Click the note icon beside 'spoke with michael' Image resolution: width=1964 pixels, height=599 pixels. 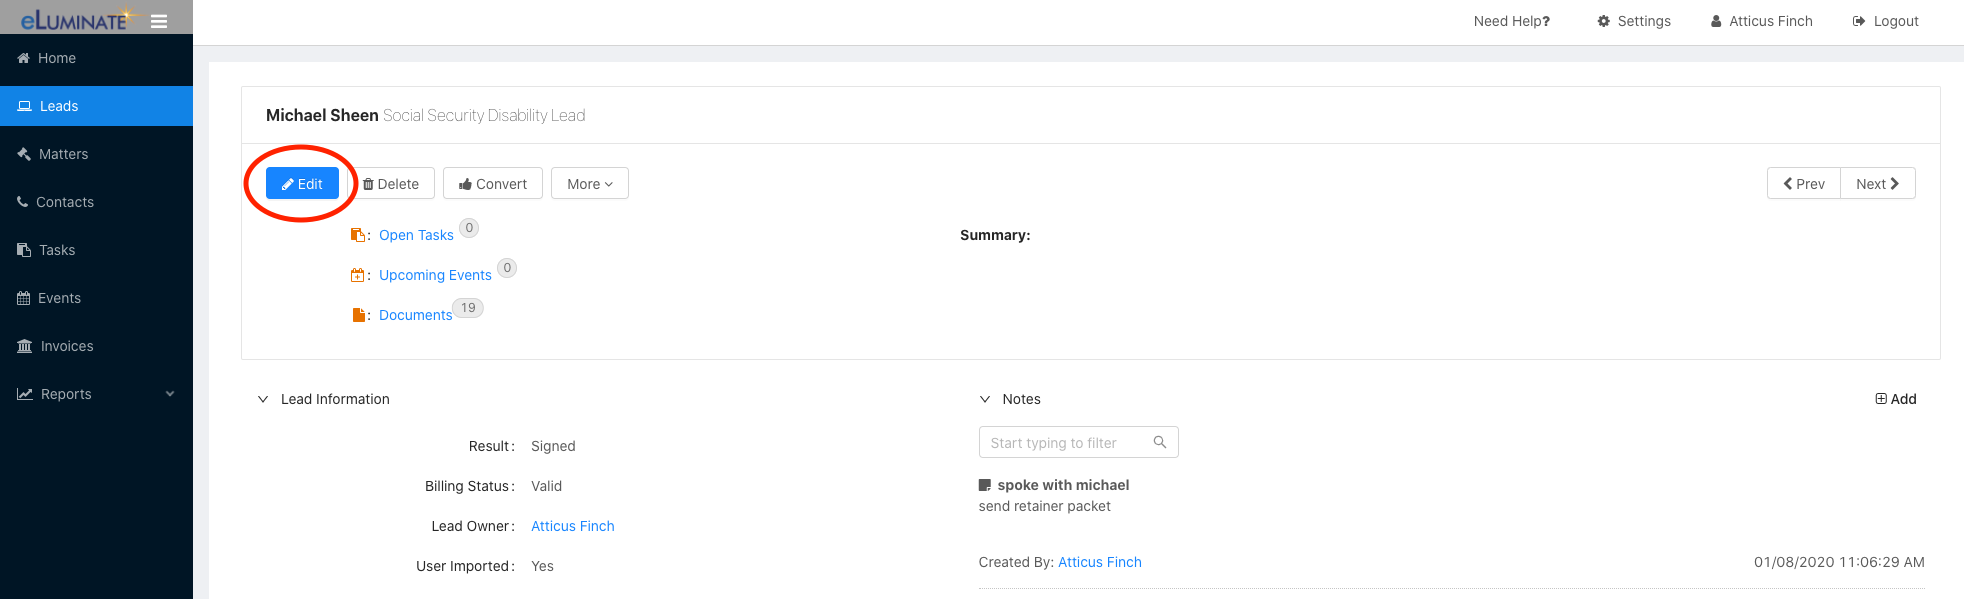tap(985, 485)
